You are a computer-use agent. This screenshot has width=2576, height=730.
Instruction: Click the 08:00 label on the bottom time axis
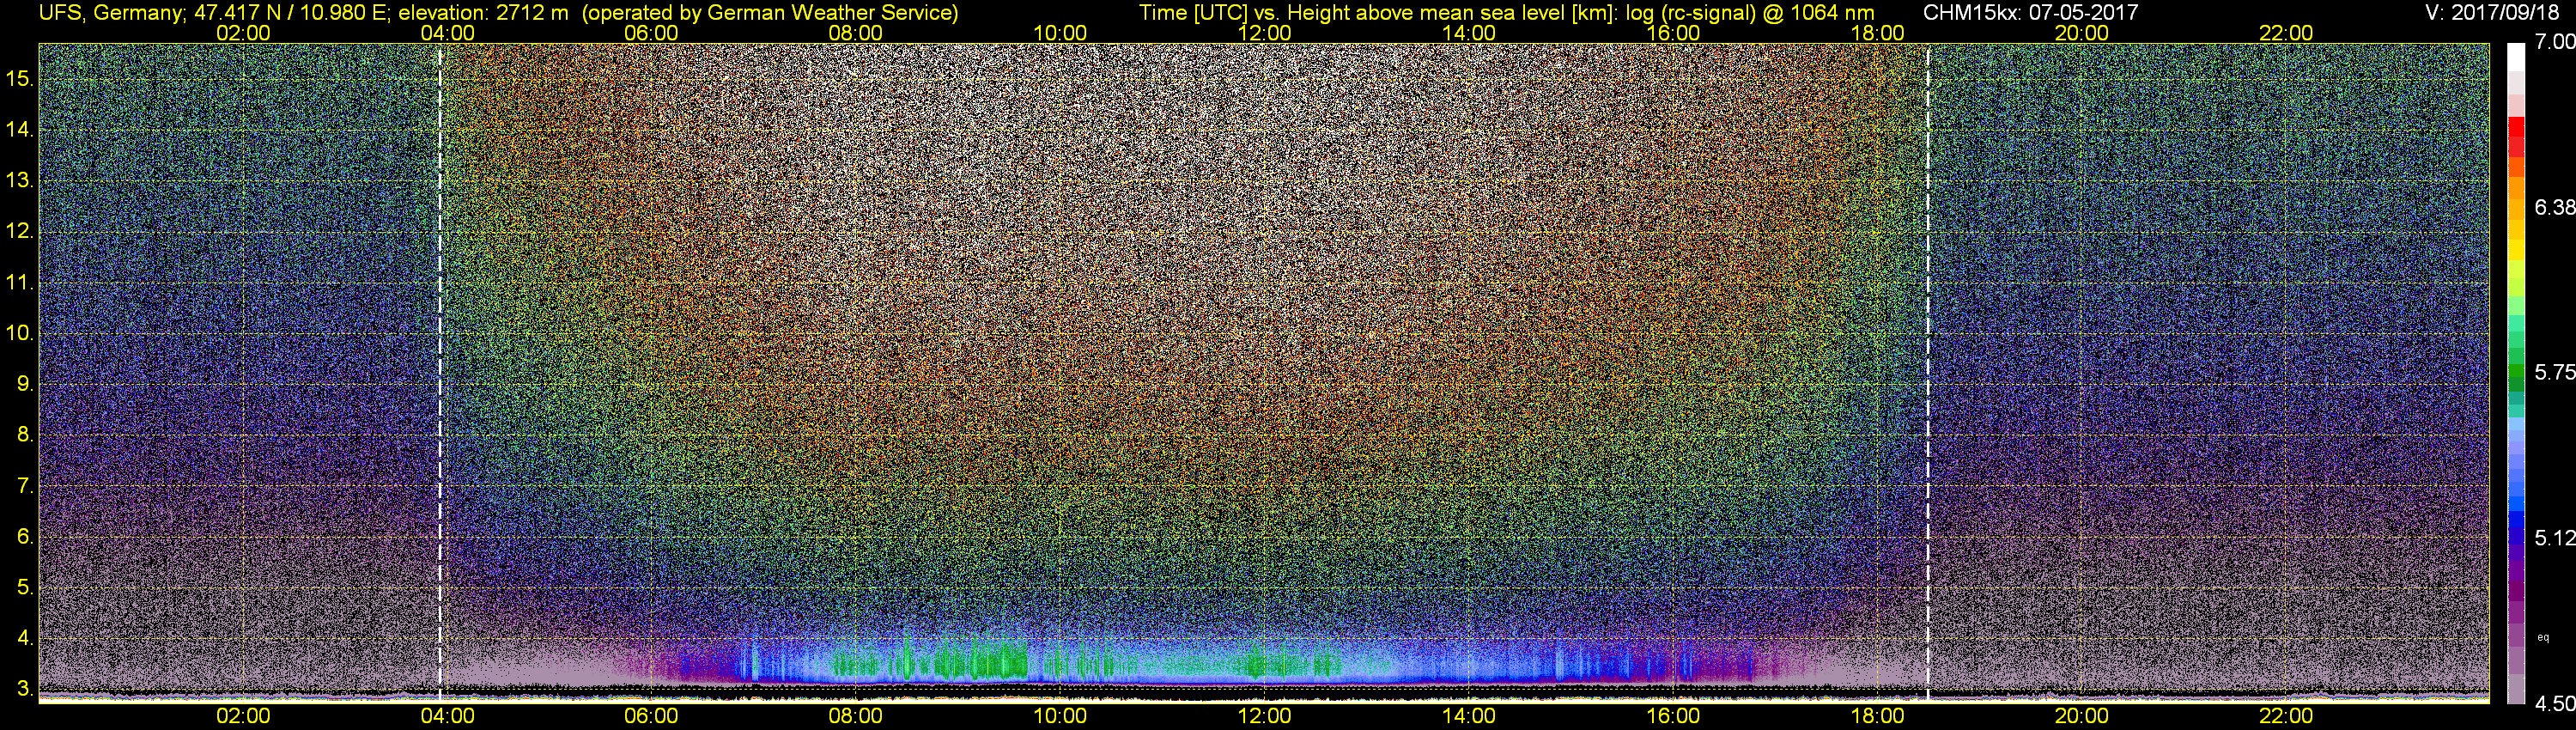tap(856, 716)
